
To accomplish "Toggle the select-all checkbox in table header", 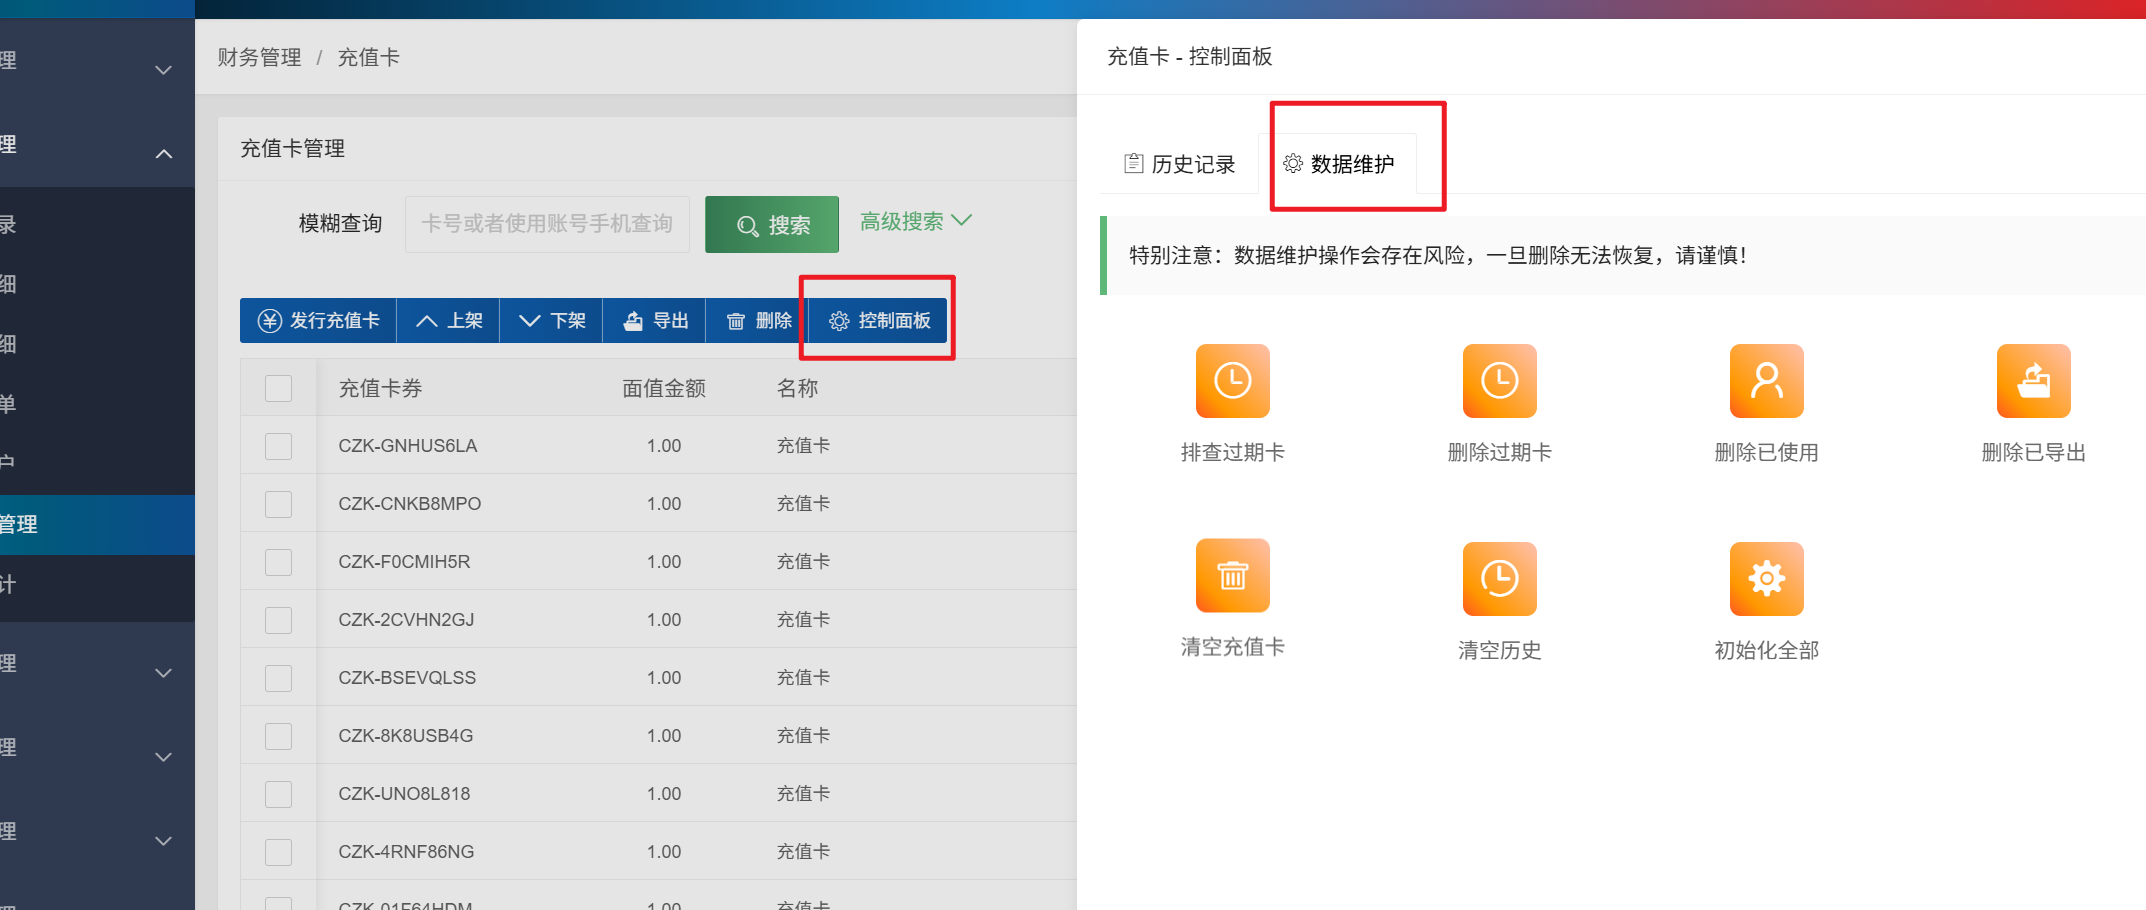I will point(278,388).
